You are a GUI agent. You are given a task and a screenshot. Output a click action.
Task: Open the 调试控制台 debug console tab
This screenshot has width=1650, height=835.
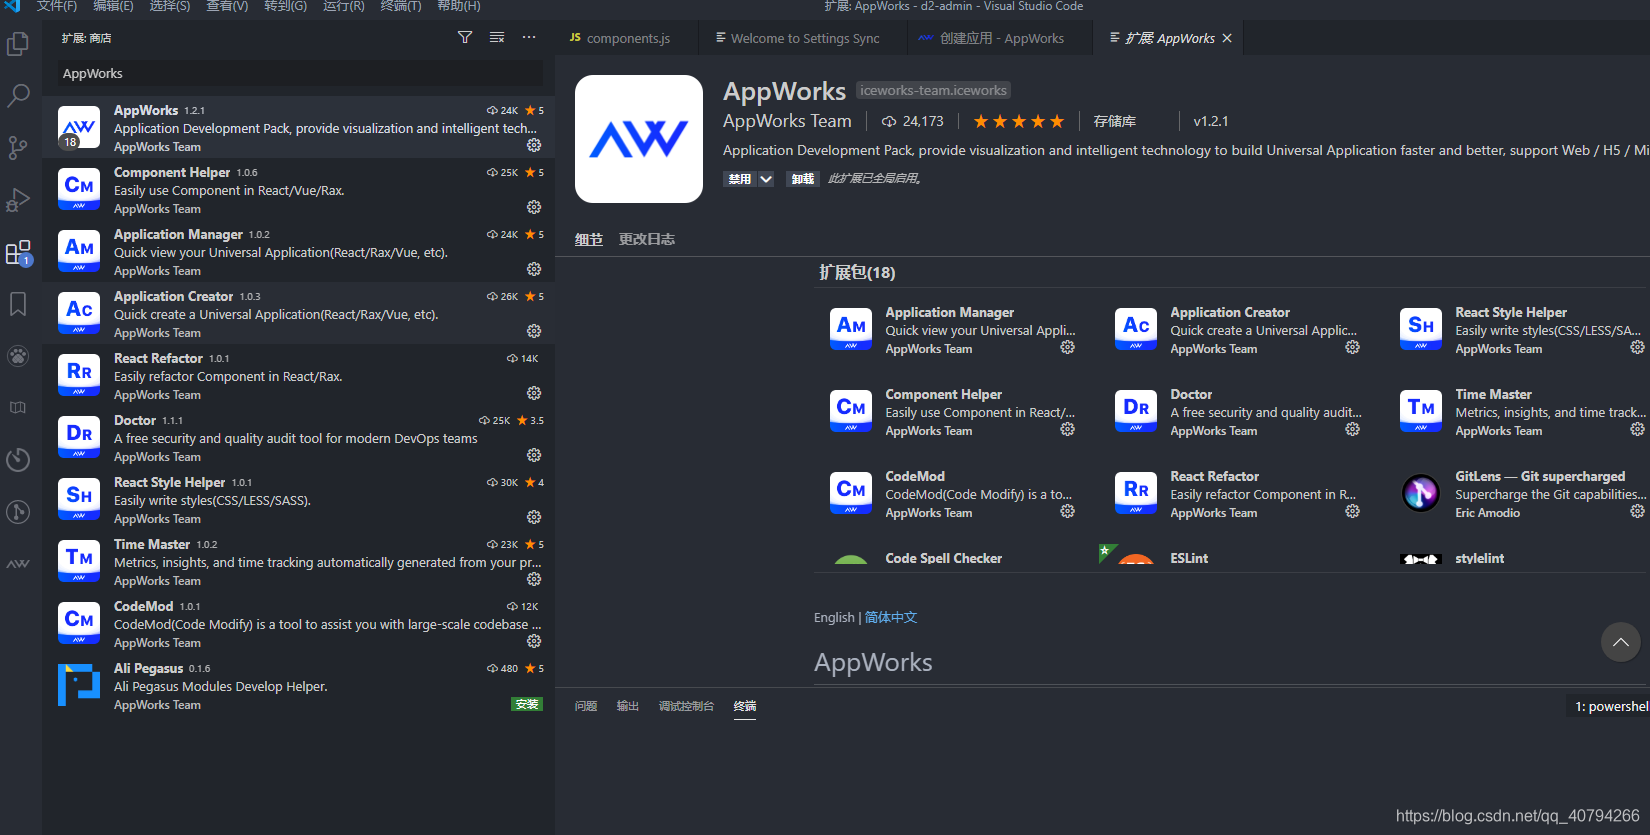click(x=686, y=706)
